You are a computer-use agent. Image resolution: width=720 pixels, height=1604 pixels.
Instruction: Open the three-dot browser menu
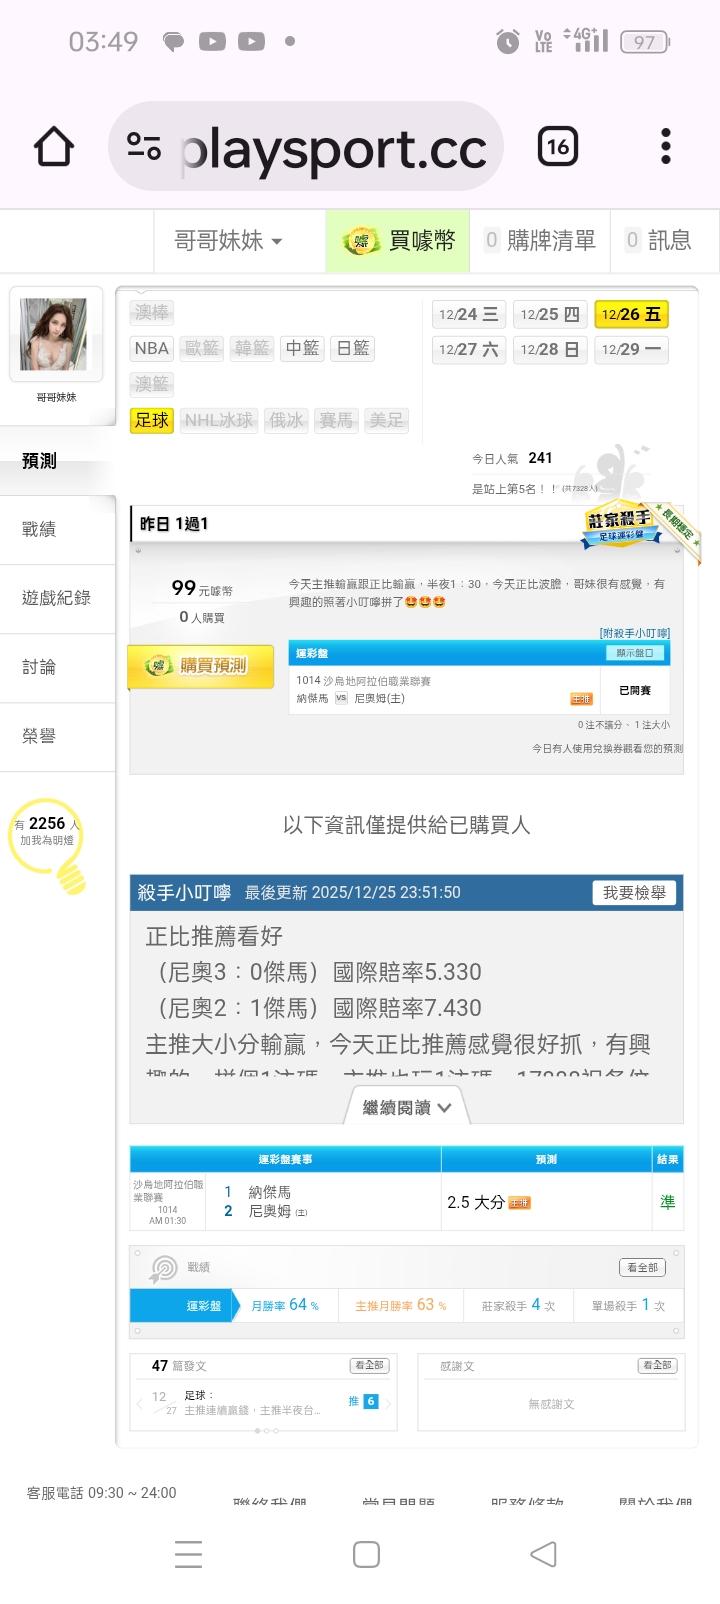pos(666,147)
